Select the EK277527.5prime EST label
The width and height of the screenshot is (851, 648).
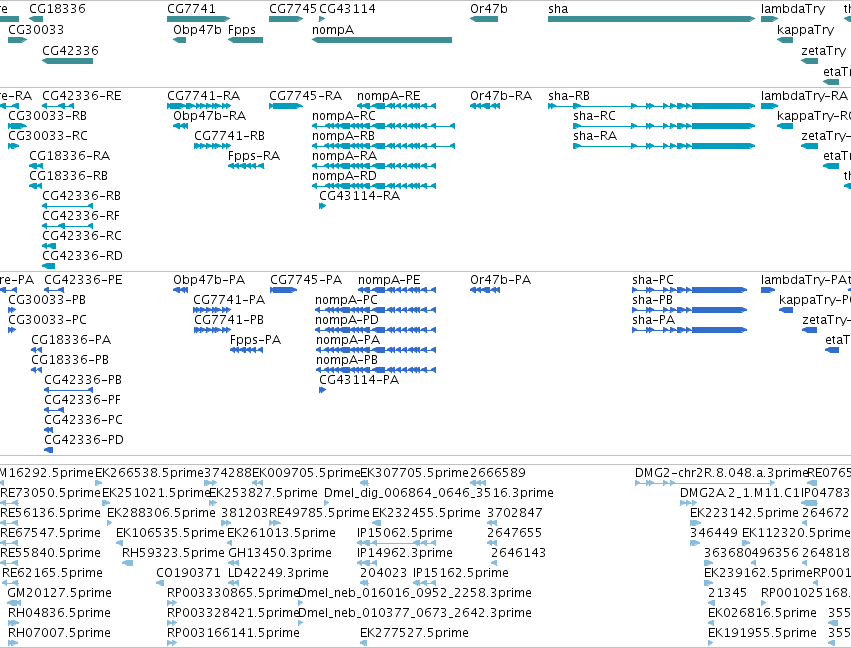coord(414,633)
